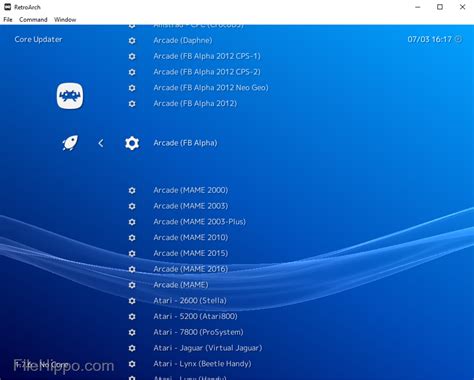Click the Core Updater heading
This screenshot has width=474, height=380.
(38, 39)
